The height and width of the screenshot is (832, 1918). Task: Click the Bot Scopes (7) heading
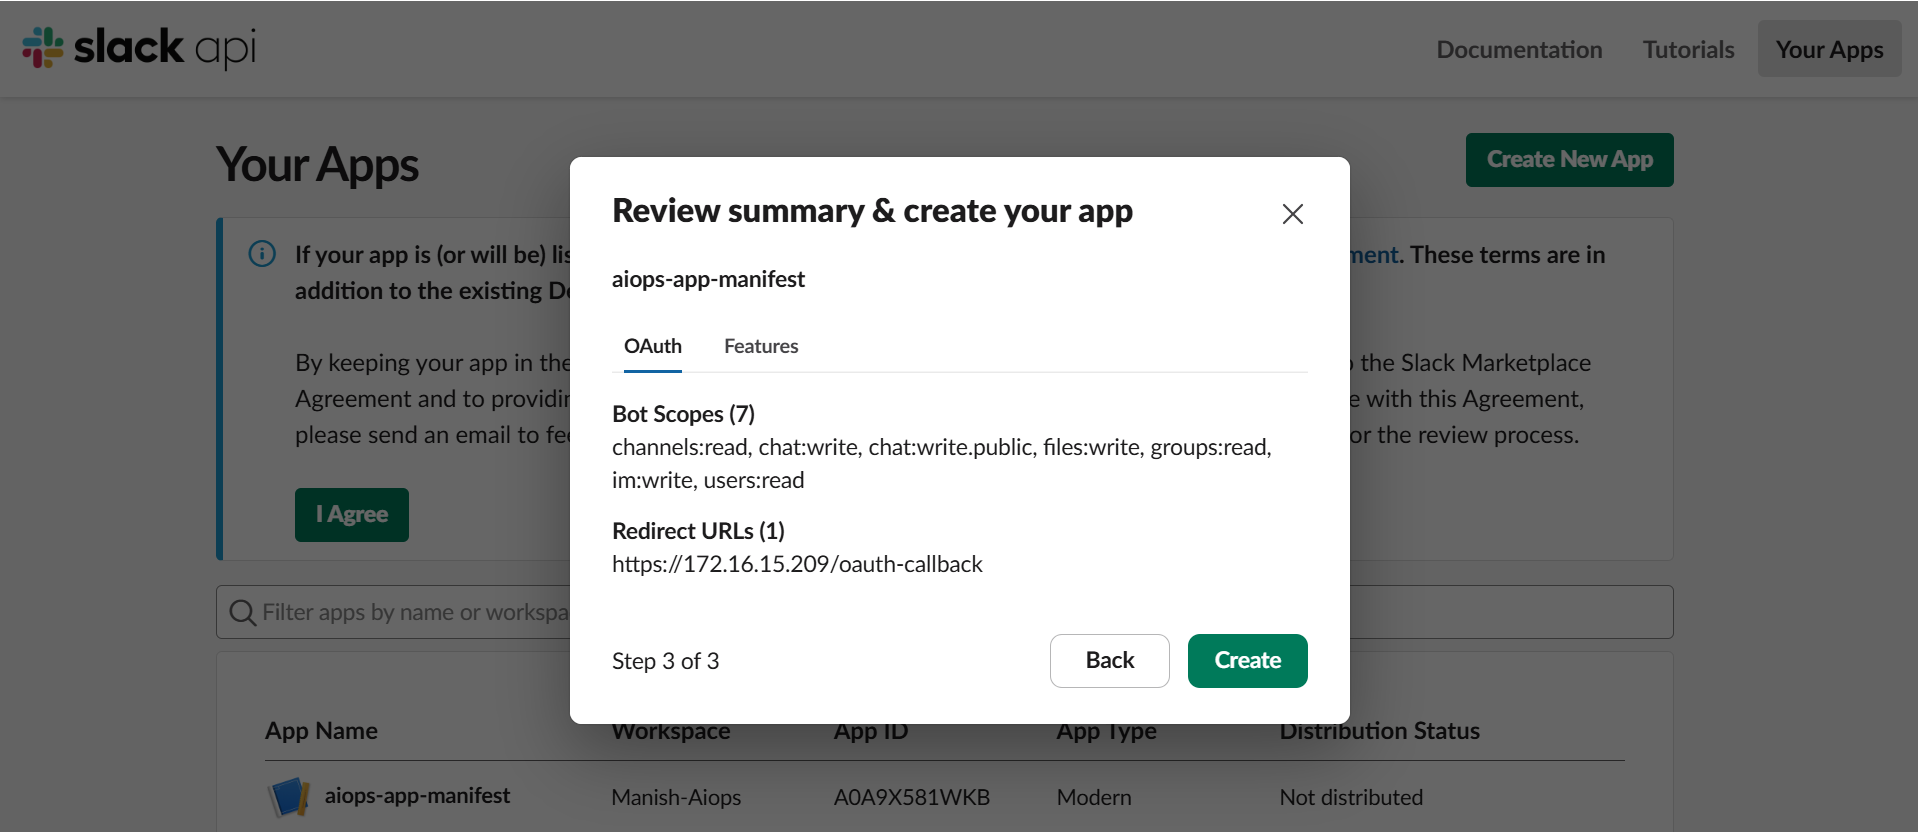coord(683,414)
